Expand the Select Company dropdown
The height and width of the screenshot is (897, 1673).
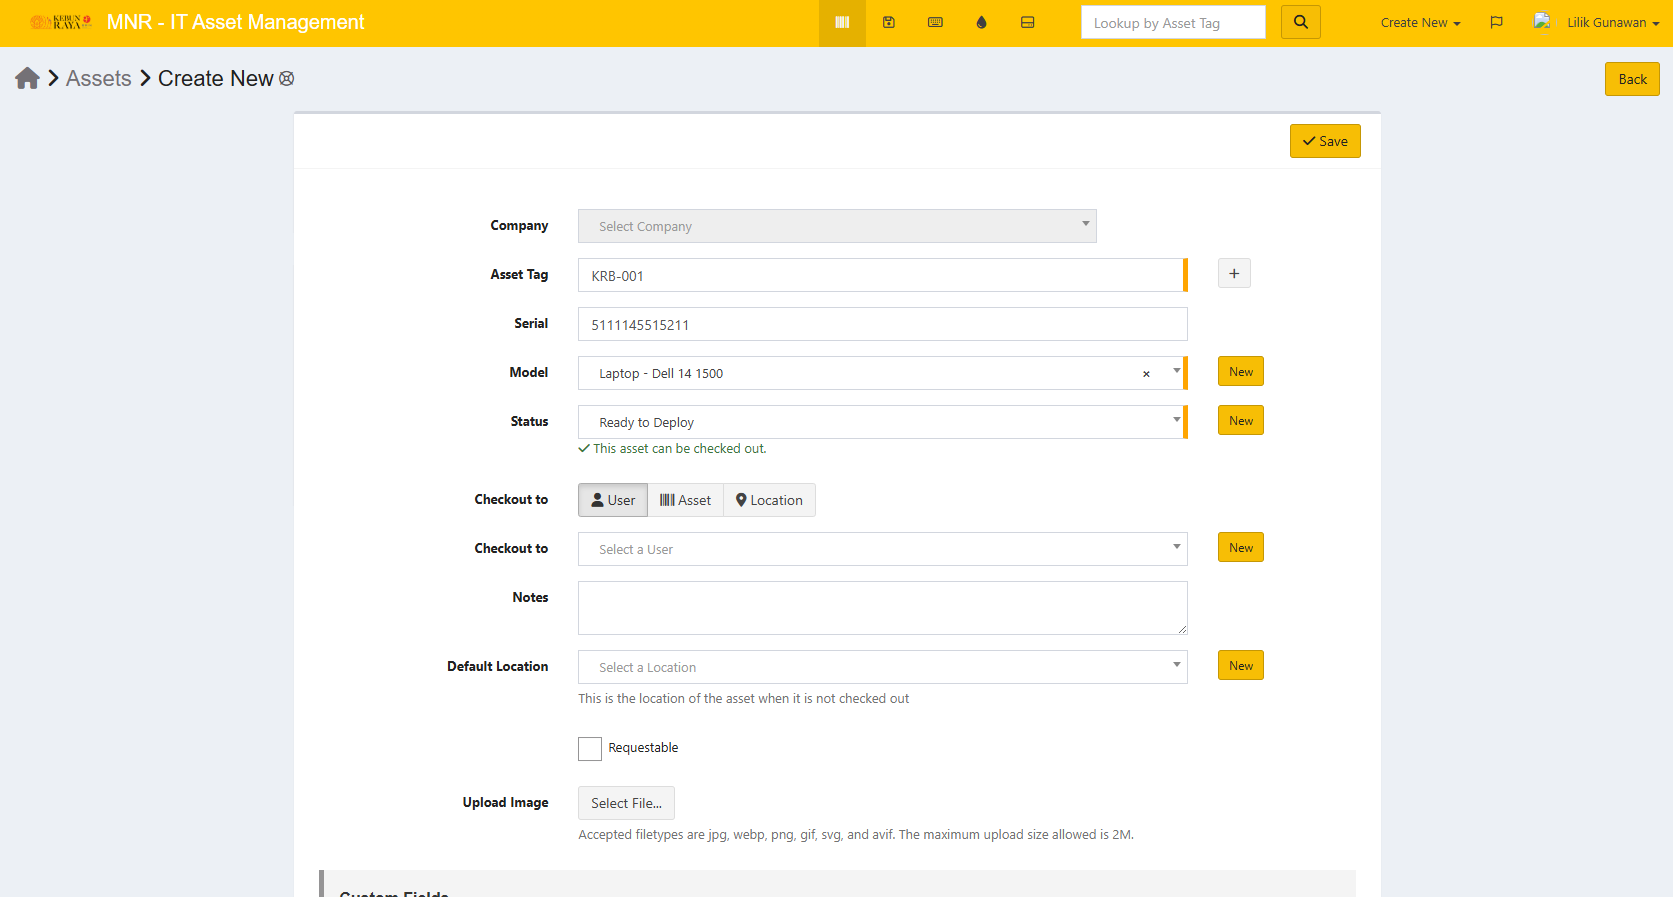tap(837, 226)
